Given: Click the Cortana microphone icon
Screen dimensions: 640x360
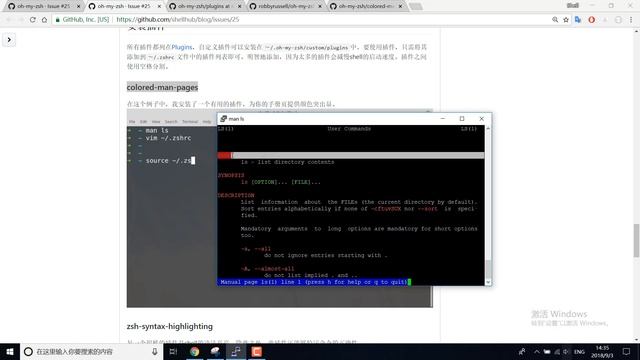Looking at the screenshot, I should point(155,351).
